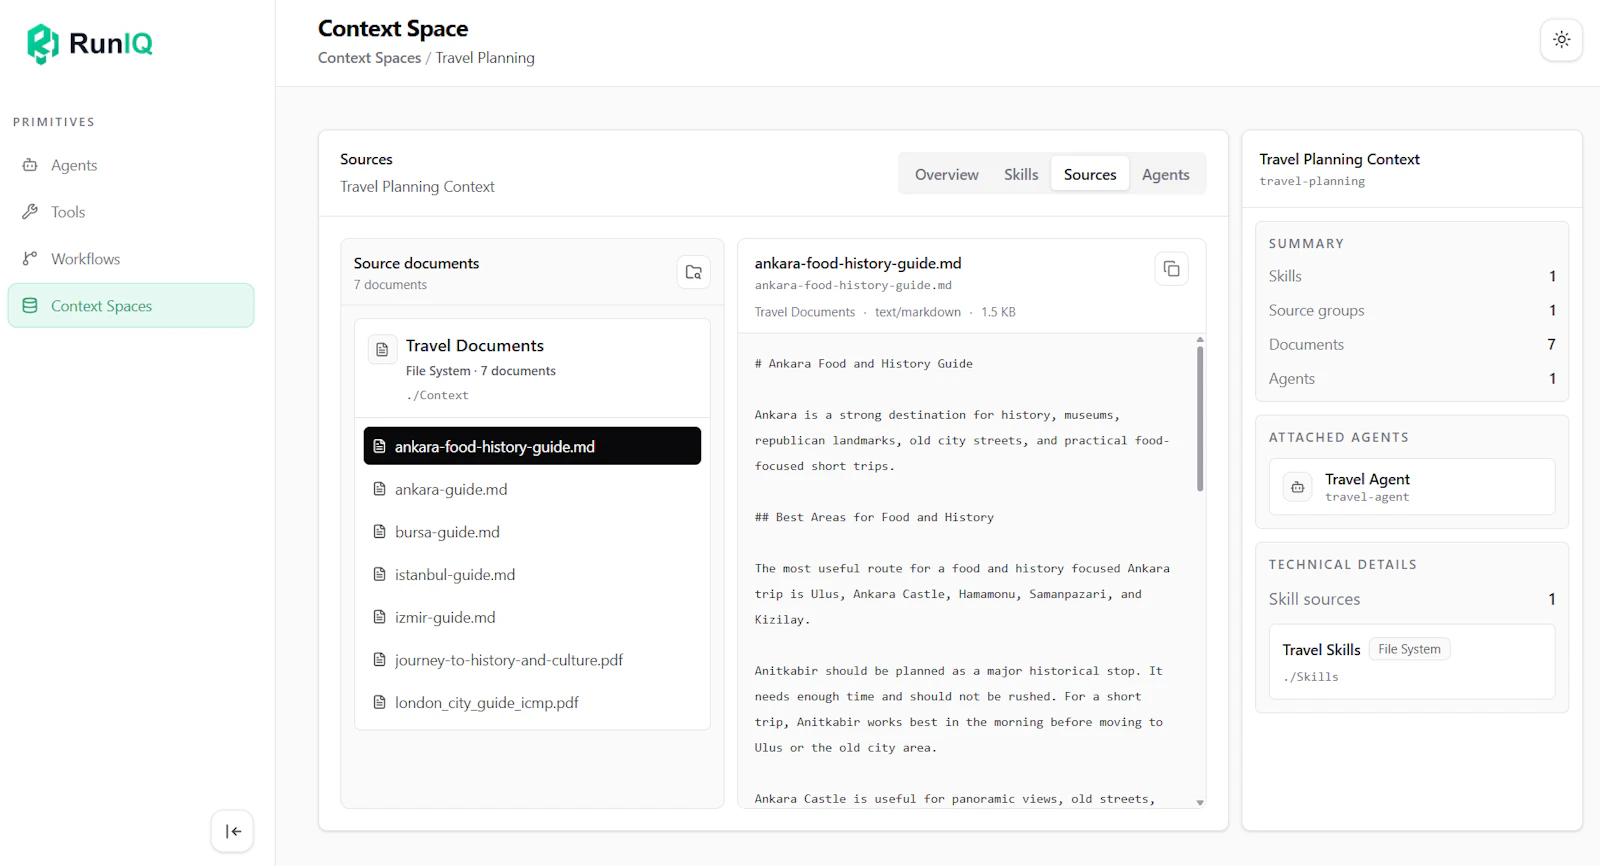This screenshot has height=866, width=1600.
Task: Click the 'Travel Planning Context' panel title
Action: pos(1339,159)
